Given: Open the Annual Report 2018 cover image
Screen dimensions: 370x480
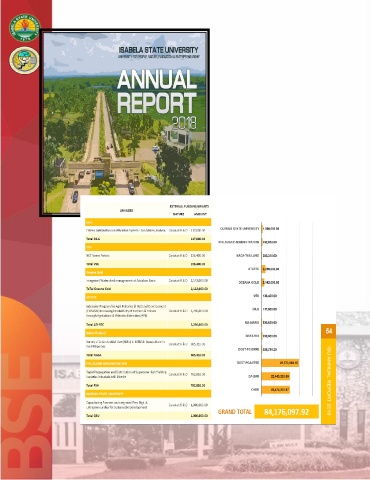Looking at the screenshot, I should pyautogui.click(x=125, y=123).
